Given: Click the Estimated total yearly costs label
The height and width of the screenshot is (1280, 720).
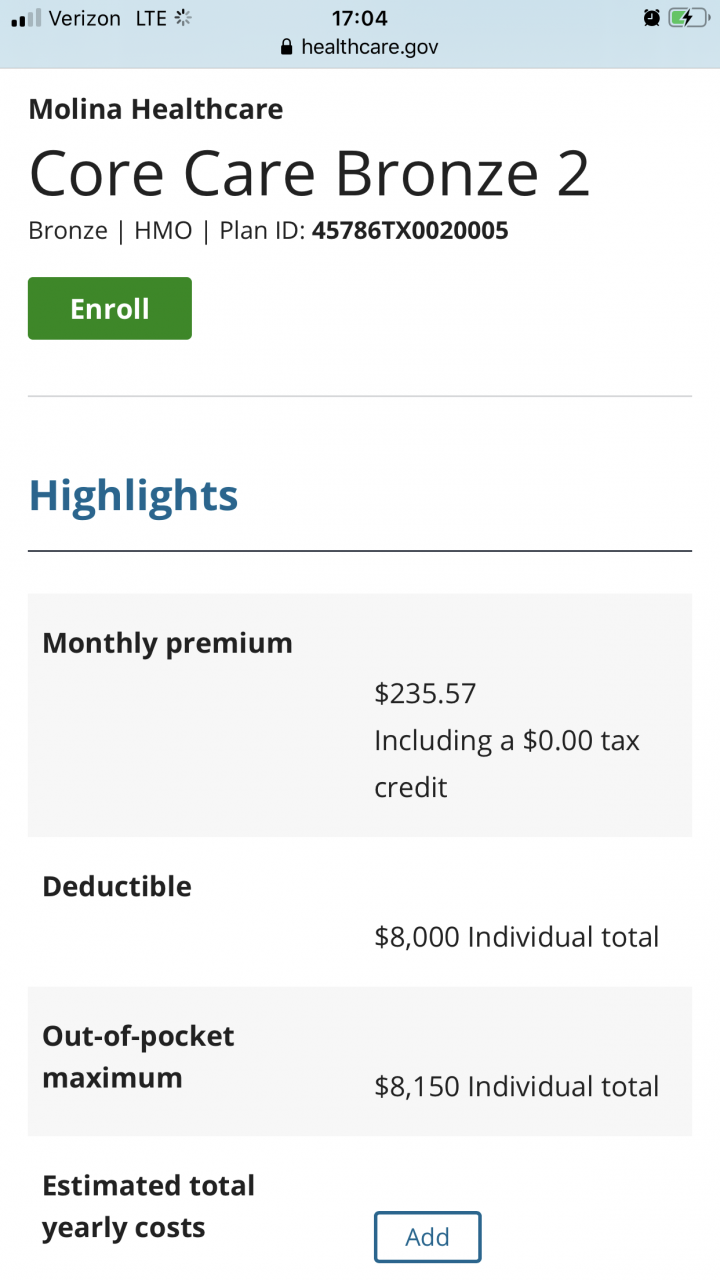Looking at the screenshot, I should [x=148, y=1207].
